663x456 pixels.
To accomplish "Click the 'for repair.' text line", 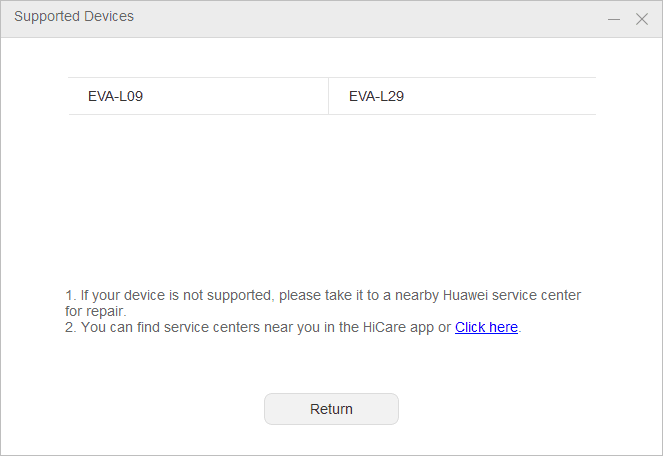I will (x=96, y=311).
